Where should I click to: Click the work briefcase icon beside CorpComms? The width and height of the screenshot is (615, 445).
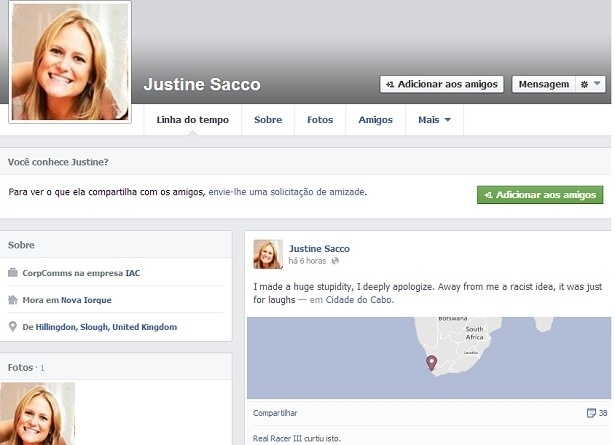13,273
